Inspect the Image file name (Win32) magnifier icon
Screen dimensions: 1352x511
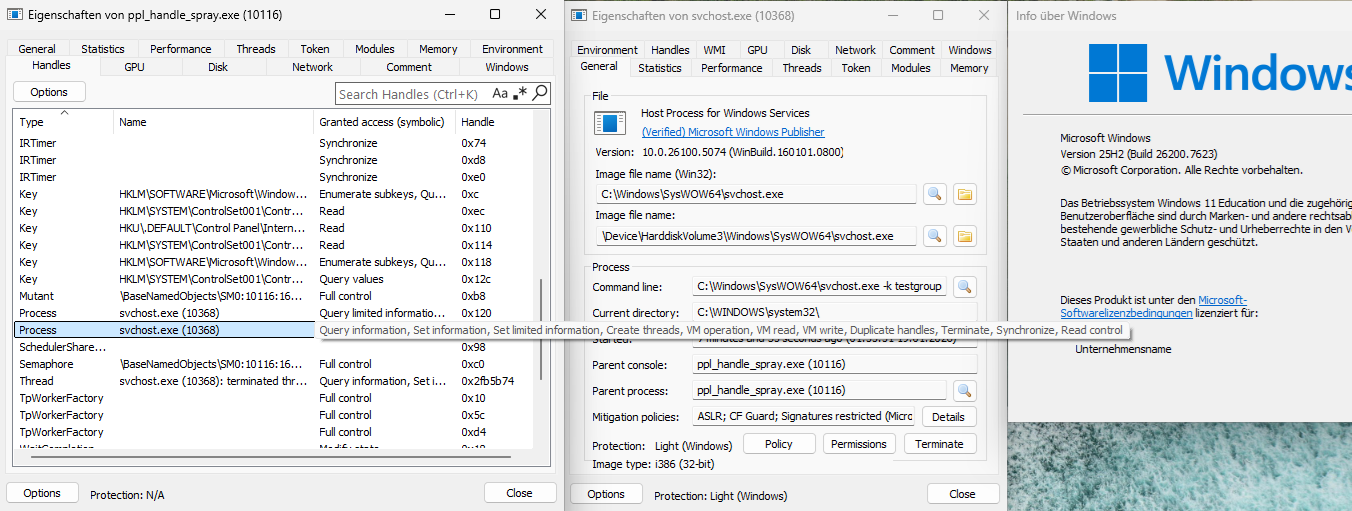(934, 194)
